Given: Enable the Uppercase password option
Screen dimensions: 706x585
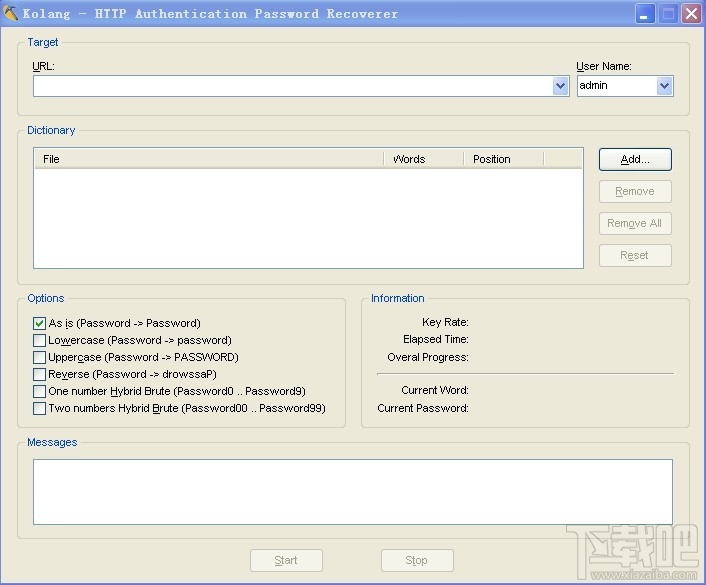Looking at the screenshot, I should [x=39, y=357].
